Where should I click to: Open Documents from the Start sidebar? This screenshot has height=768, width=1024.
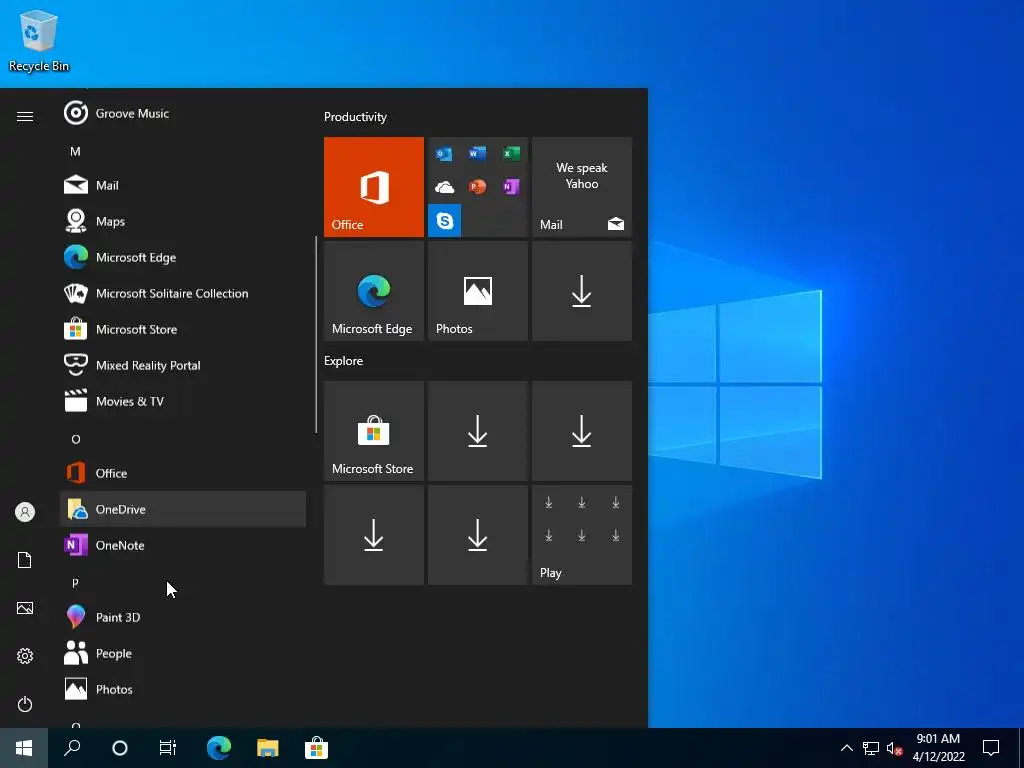25,560
